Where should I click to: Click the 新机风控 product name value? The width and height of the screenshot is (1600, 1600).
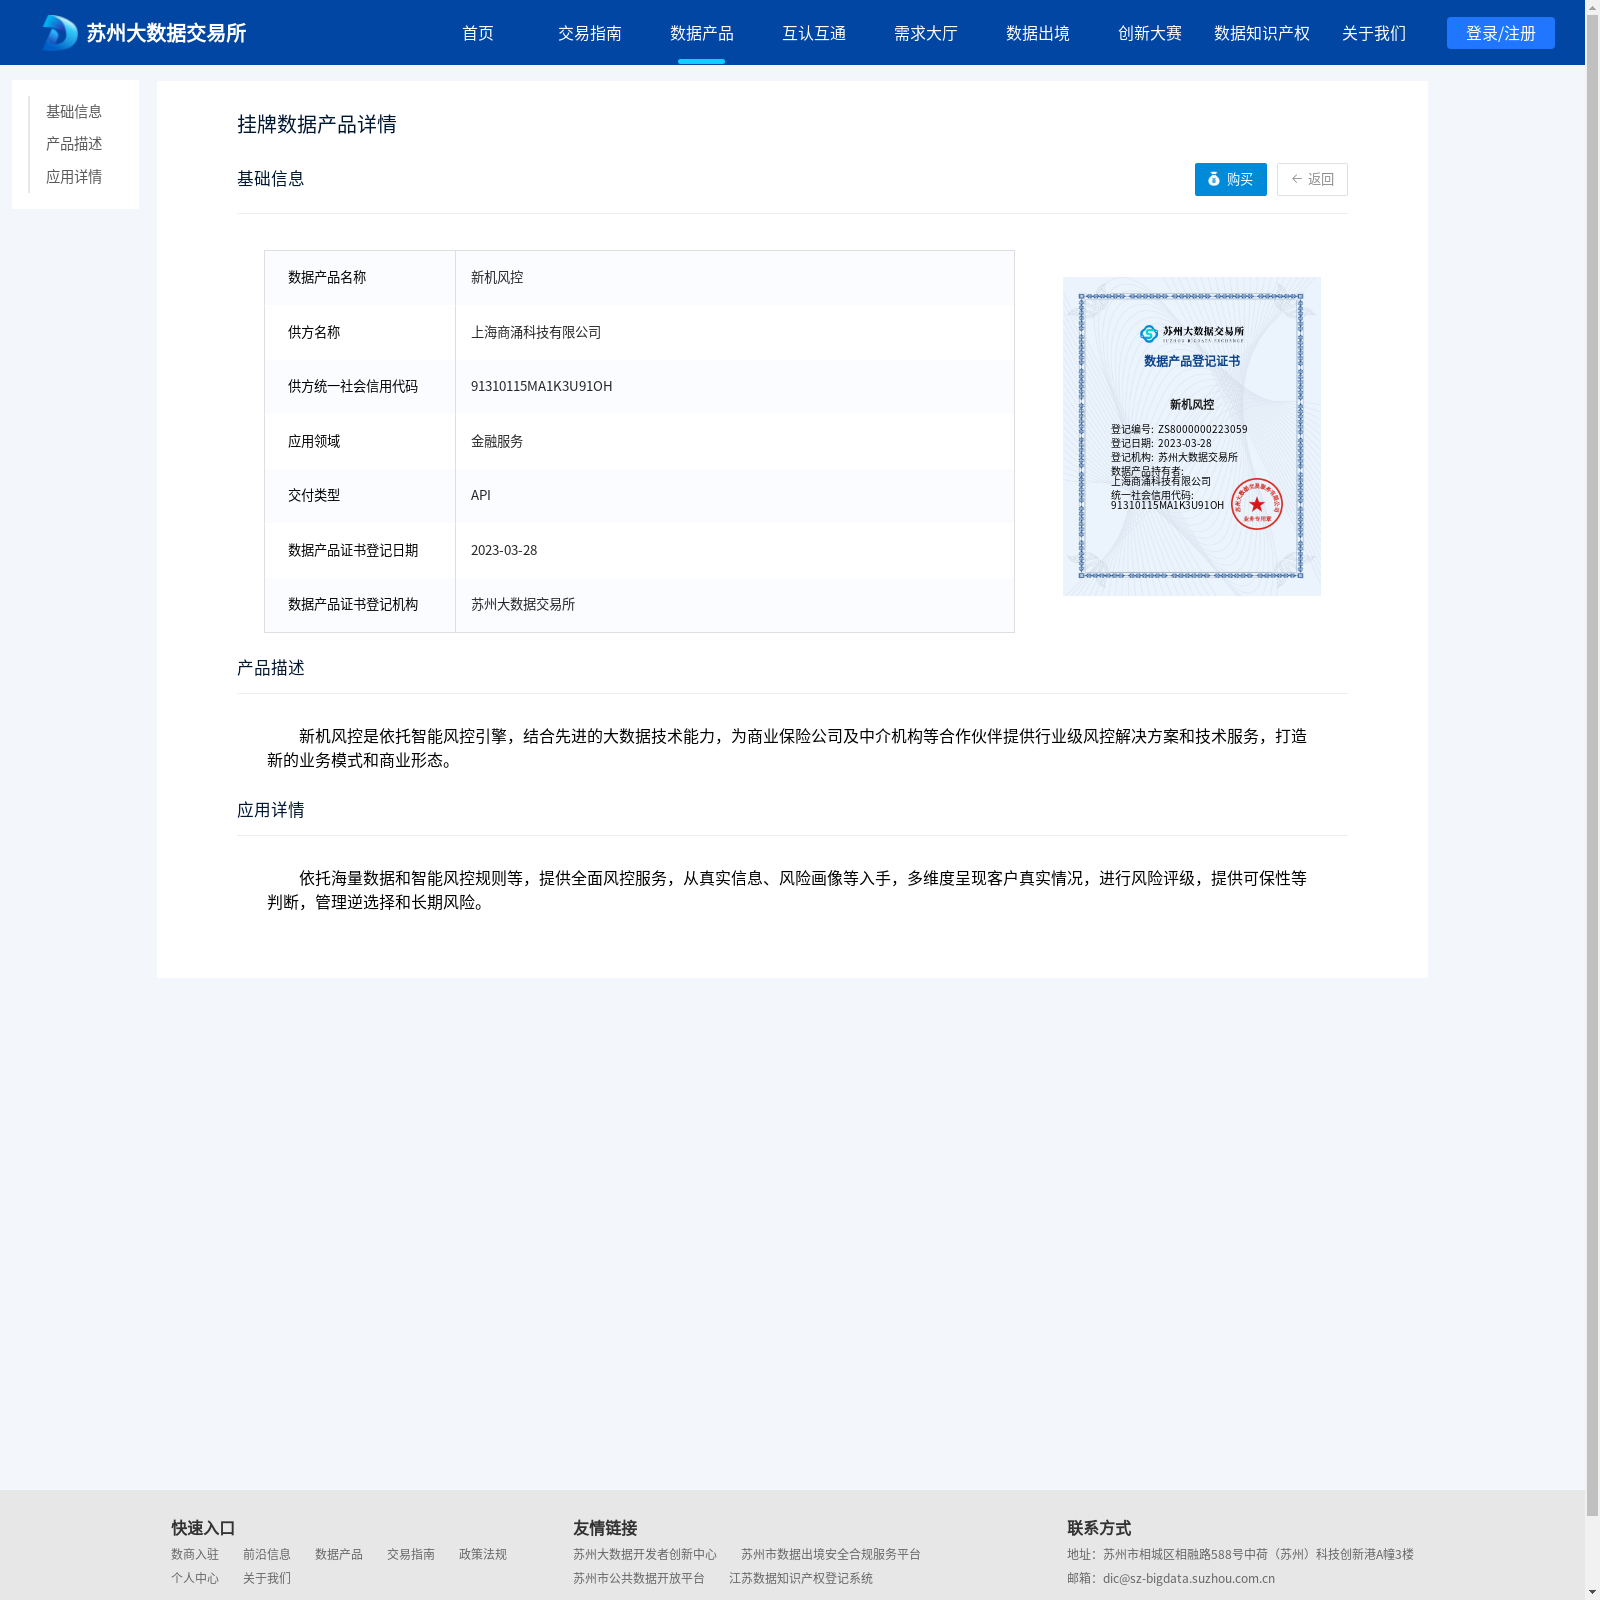click(497, 277)
